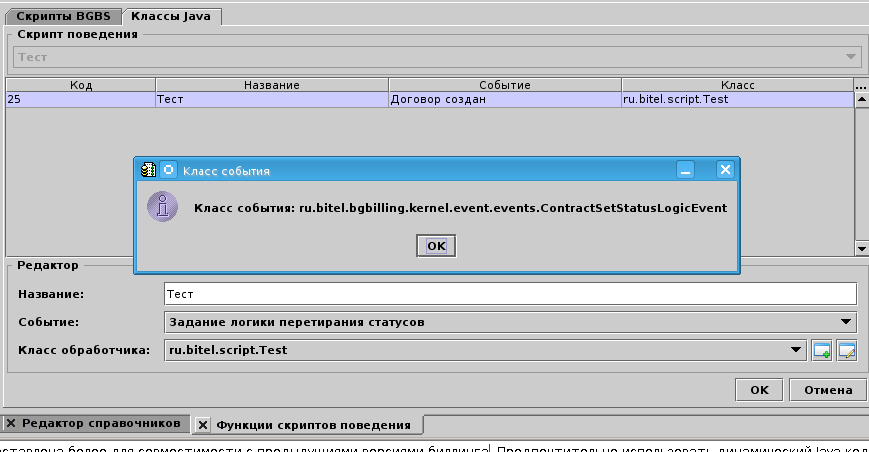
Task: Open table column options (…) button
Action: tap(861, 85)
